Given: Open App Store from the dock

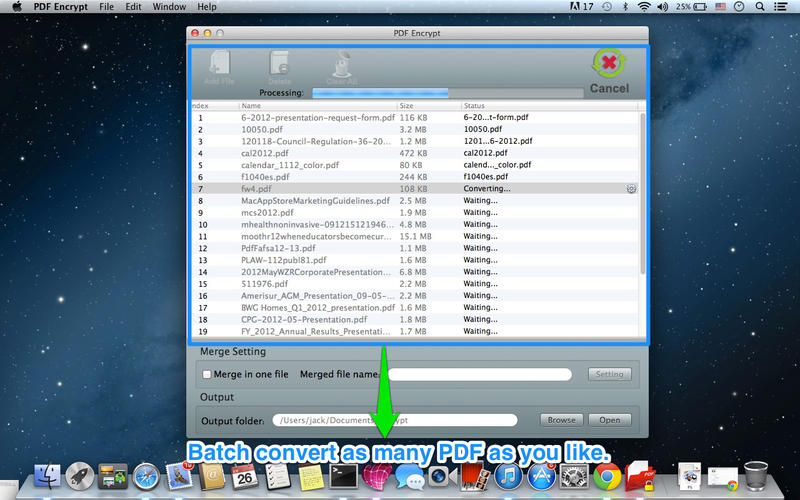Looking at the screenshot, I should point(541,477).
